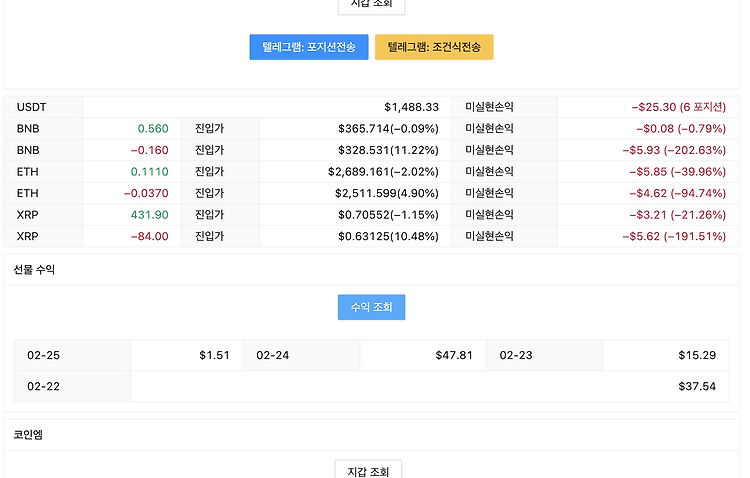Click the yellow 텔레그램: 조건식전송 button
Viewport: 750px width, 478px height.
tap(434, 47)
